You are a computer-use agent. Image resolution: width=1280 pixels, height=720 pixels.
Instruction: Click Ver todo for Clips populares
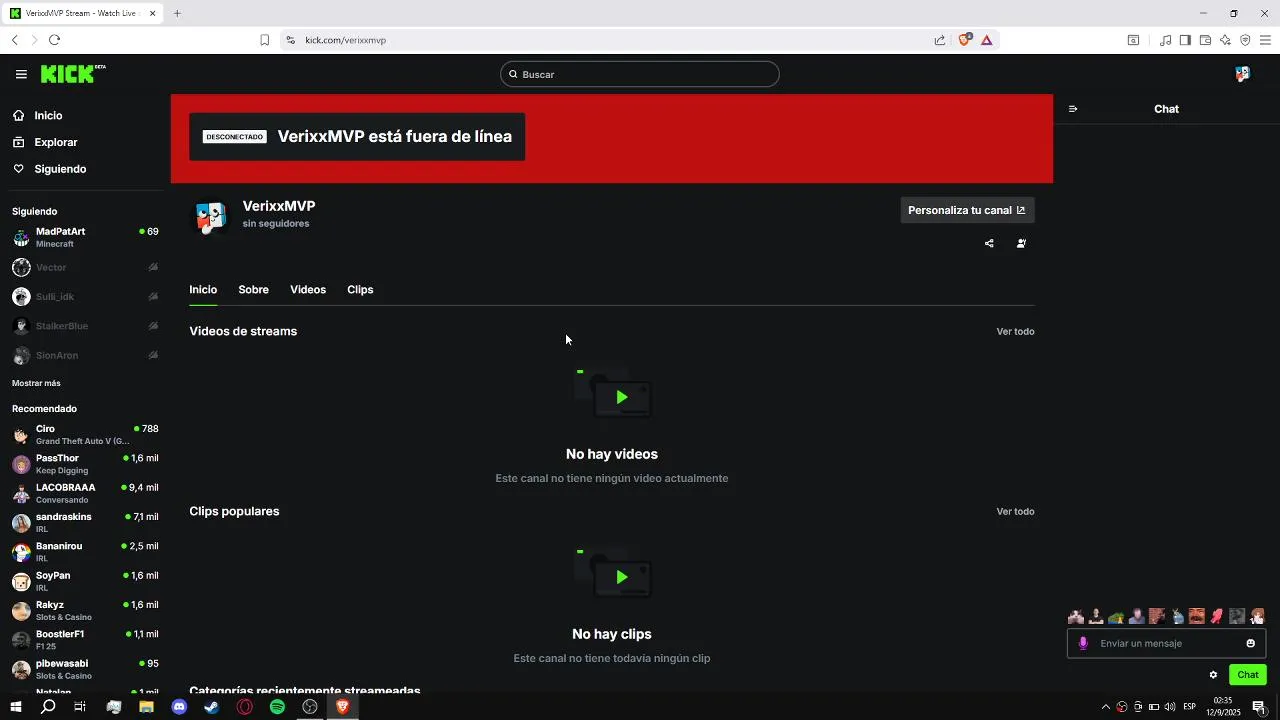click(1015, 511)
